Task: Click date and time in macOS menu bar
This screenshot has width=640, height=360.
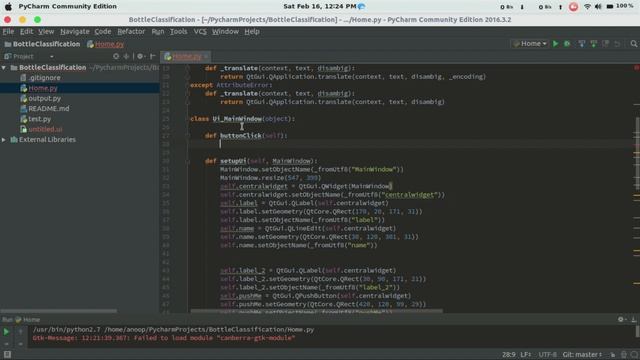Action: (320, 7)
